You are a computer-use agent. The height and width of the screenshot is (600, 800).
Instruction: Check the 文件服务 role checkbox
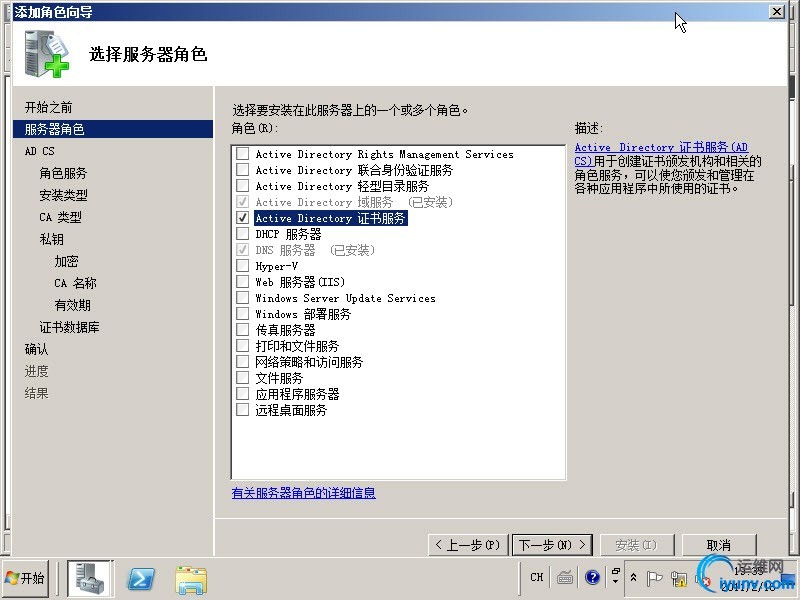click(x=243, y=378)
